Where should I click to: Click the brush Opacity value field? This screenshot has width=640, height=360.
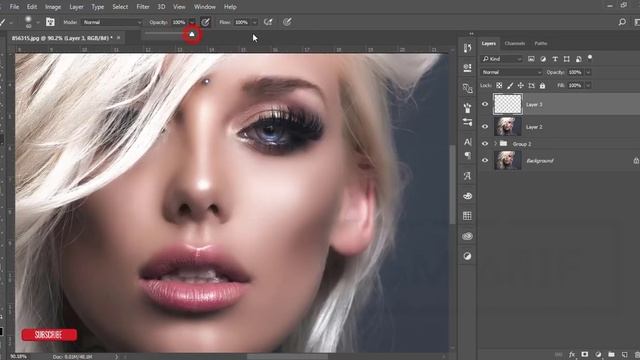179,22
